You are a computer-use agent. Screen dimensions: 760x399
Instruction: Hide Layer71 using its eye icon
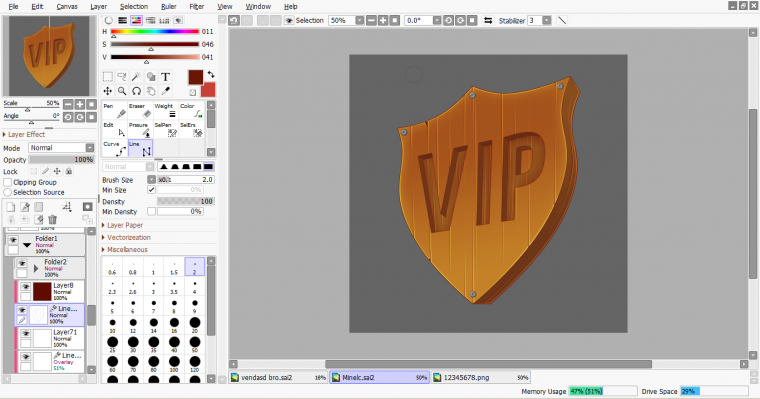click(26, 334)
